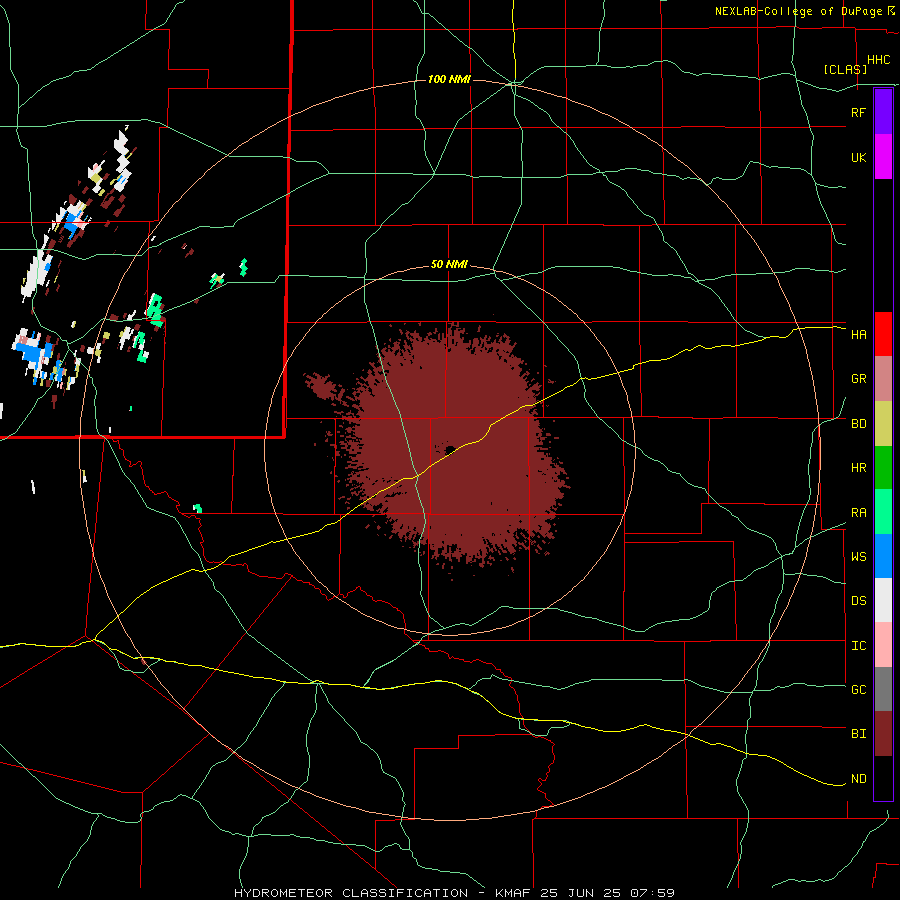Click the WS blue legend swatch
Image resolution: width=900 pixels, height=900 pixels.
883,556
